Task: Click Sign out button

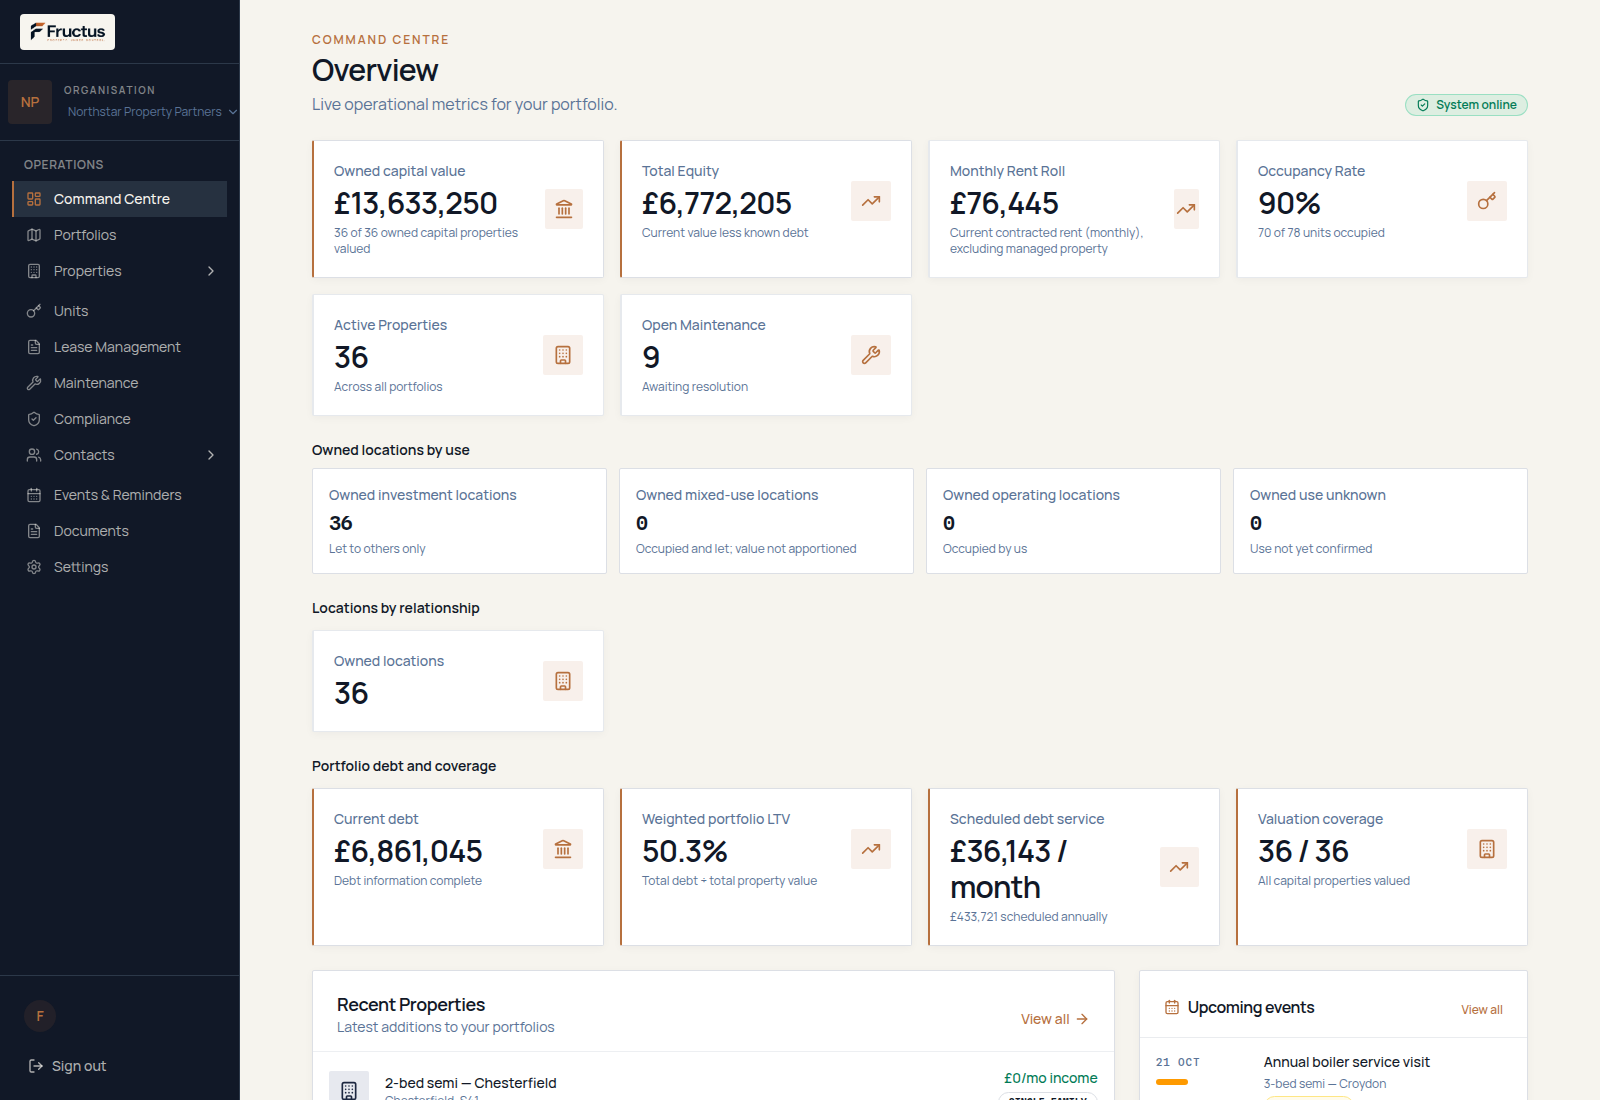Action: tap(67, 1066)
